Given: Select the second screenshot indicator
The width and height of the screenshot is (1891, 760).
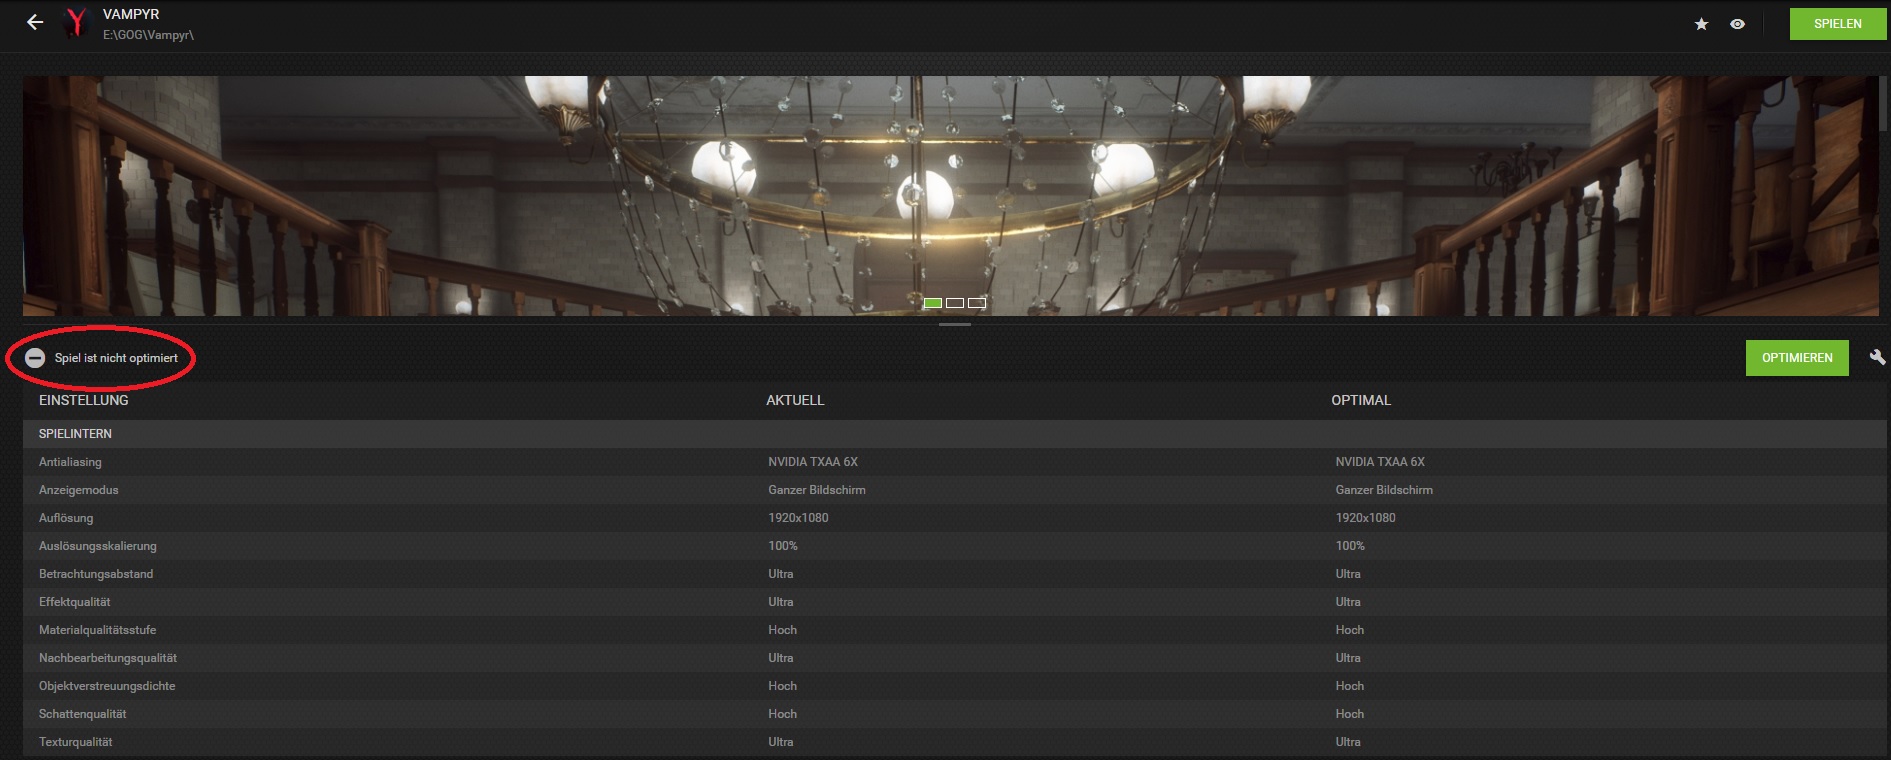Looking at the screenshot, I should click(955, 303).
